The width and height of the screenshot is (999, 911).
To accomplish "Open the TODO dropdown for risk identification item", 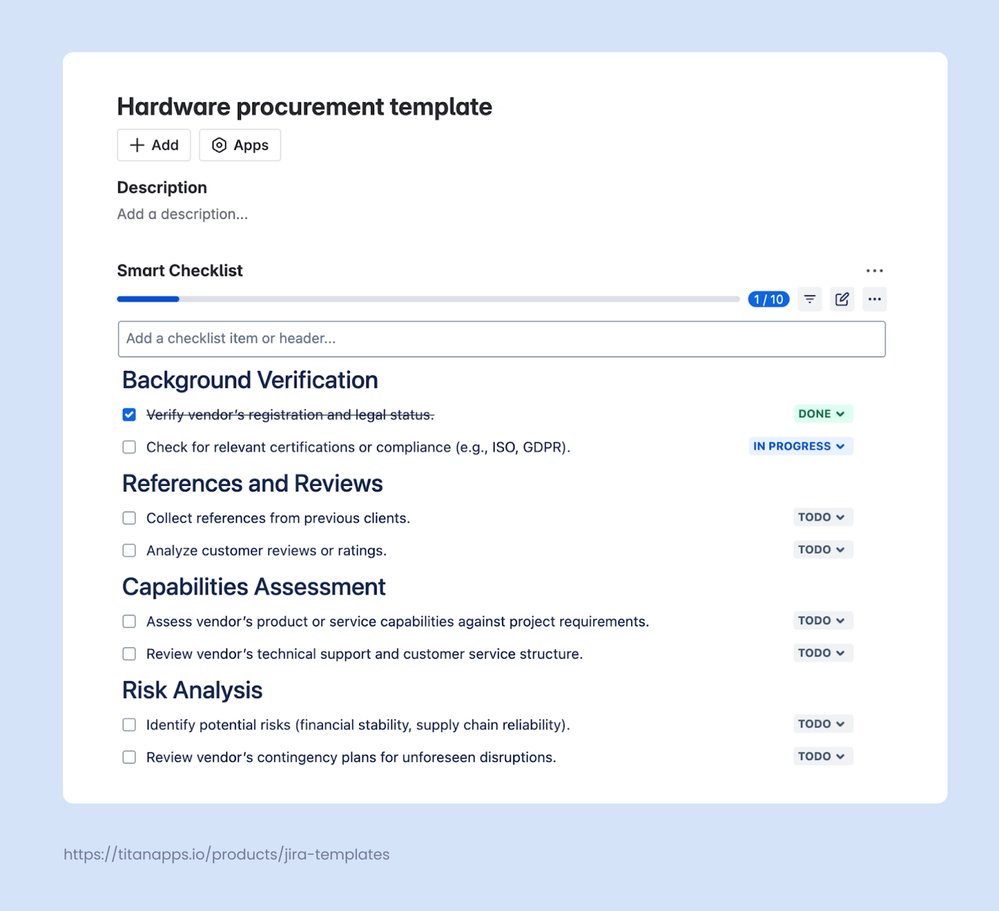I will (x=822, y=723).
